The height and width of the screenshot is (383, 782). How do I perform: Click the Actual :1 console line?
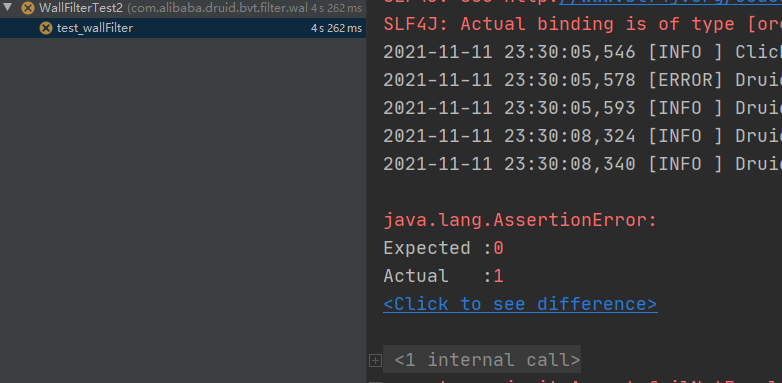(x=443, y=276)
